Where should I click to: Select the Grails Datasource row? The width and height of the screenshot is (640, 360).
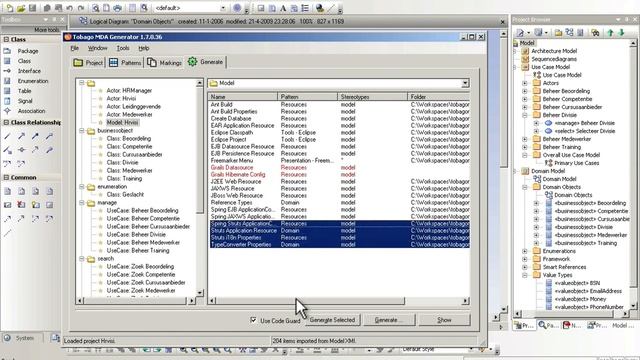(339, 167)
